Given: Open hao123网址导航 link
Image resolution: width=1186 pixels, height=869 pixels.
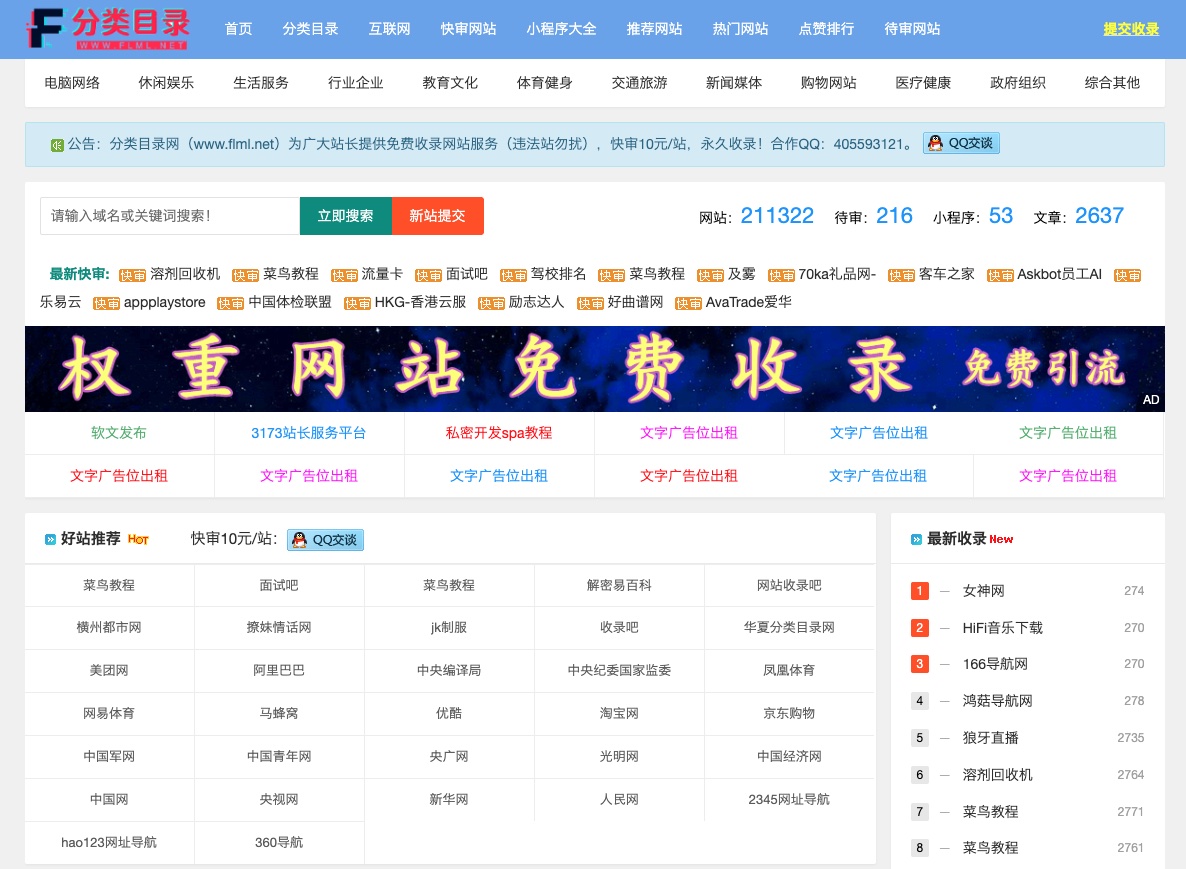Looking at the screenshot, I should coord(109,843).
